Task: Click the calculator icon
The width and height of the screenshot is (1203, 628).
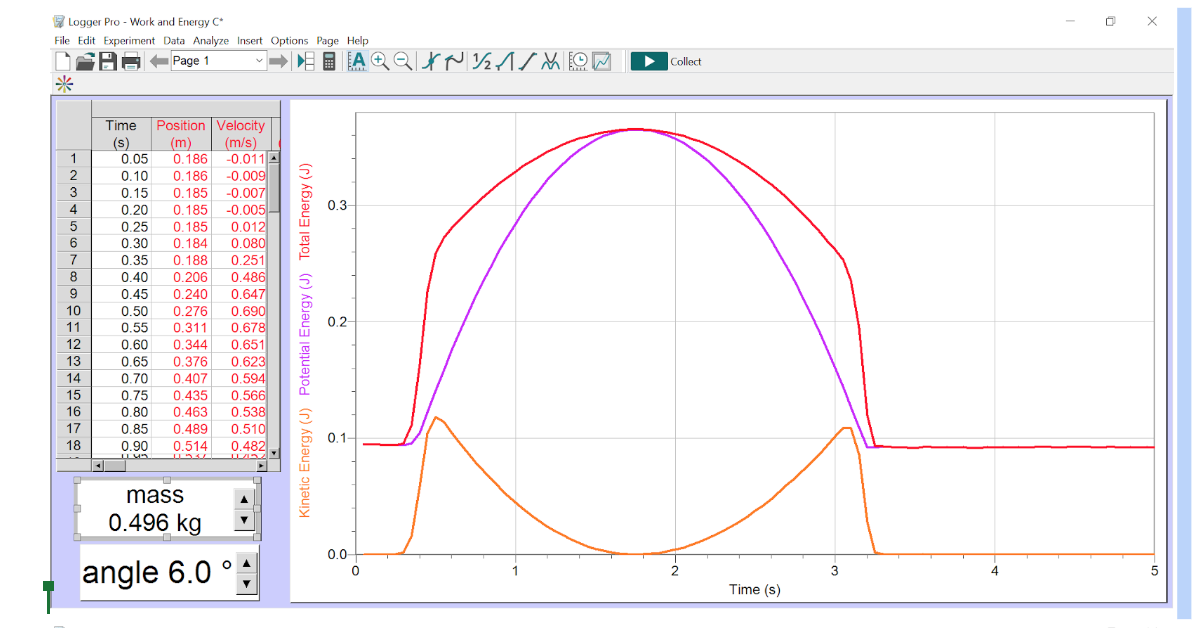Action: pyautogui.click(x=328, y=61)
